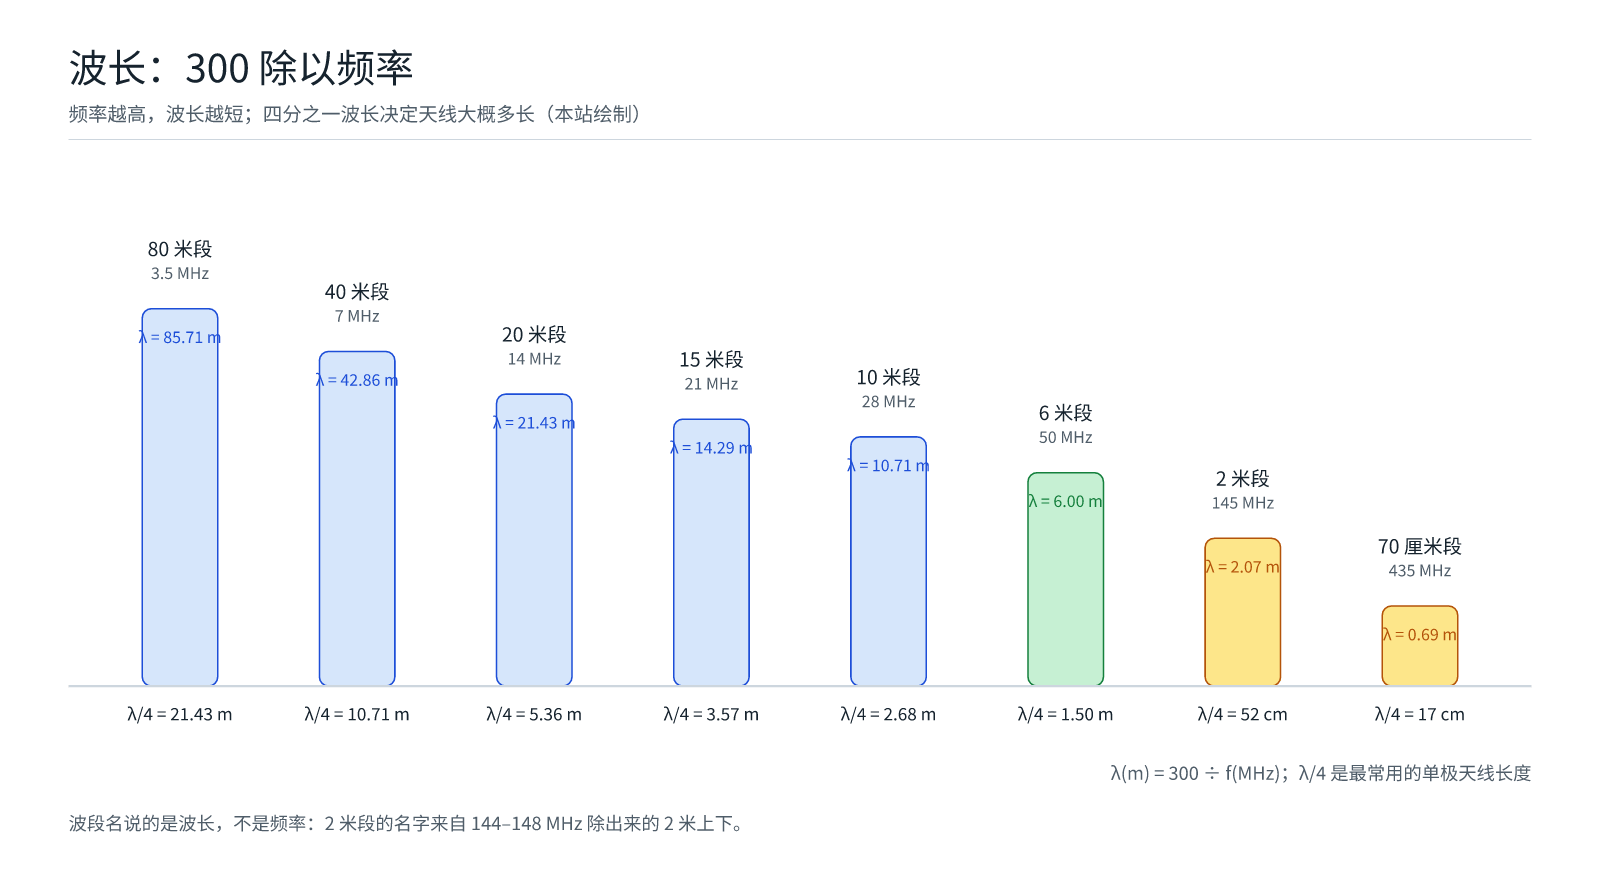The image size is (1600, 869).
Task: Select the λ = 21.43 m bar
Action: coord(534,540)
